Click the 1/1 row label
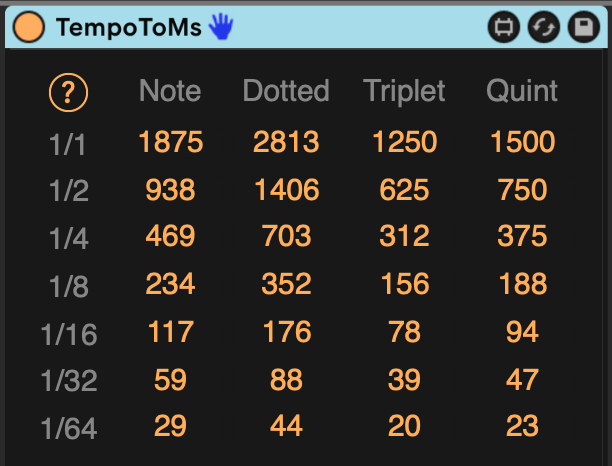612x466 pixels. pos(68,144)
